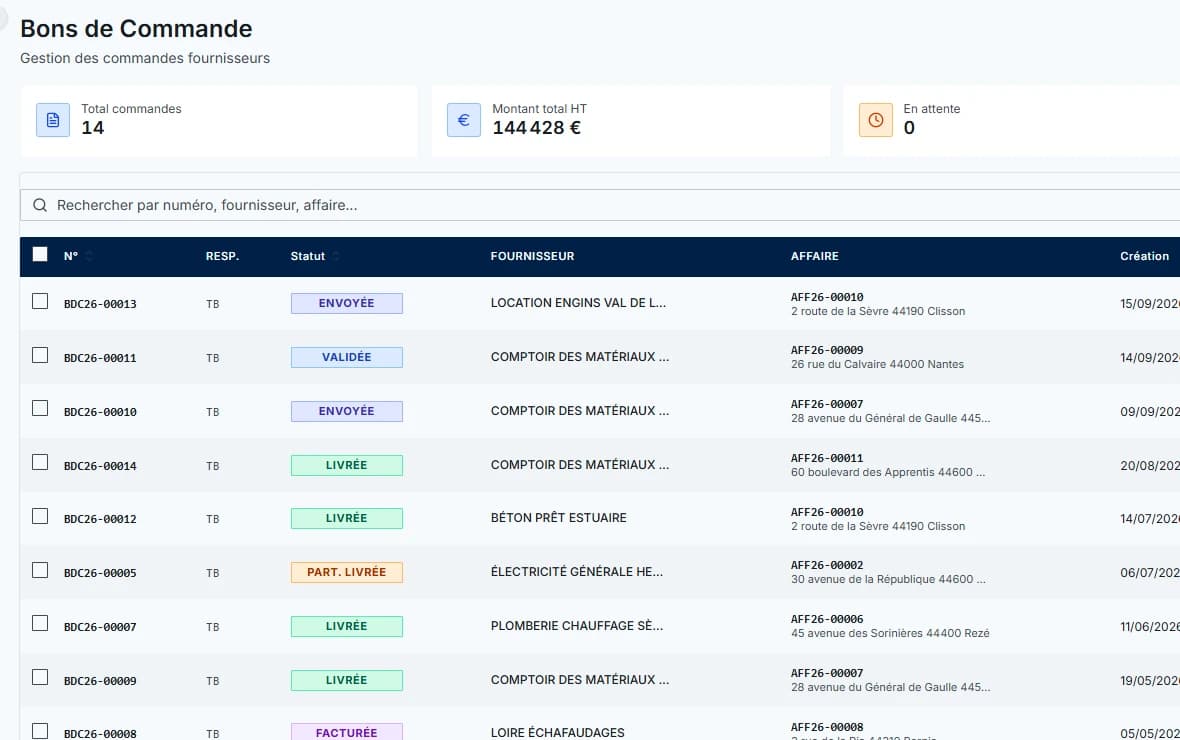Click LIVRÉE badge on BDC26-00012 row

tap(347, 519)
